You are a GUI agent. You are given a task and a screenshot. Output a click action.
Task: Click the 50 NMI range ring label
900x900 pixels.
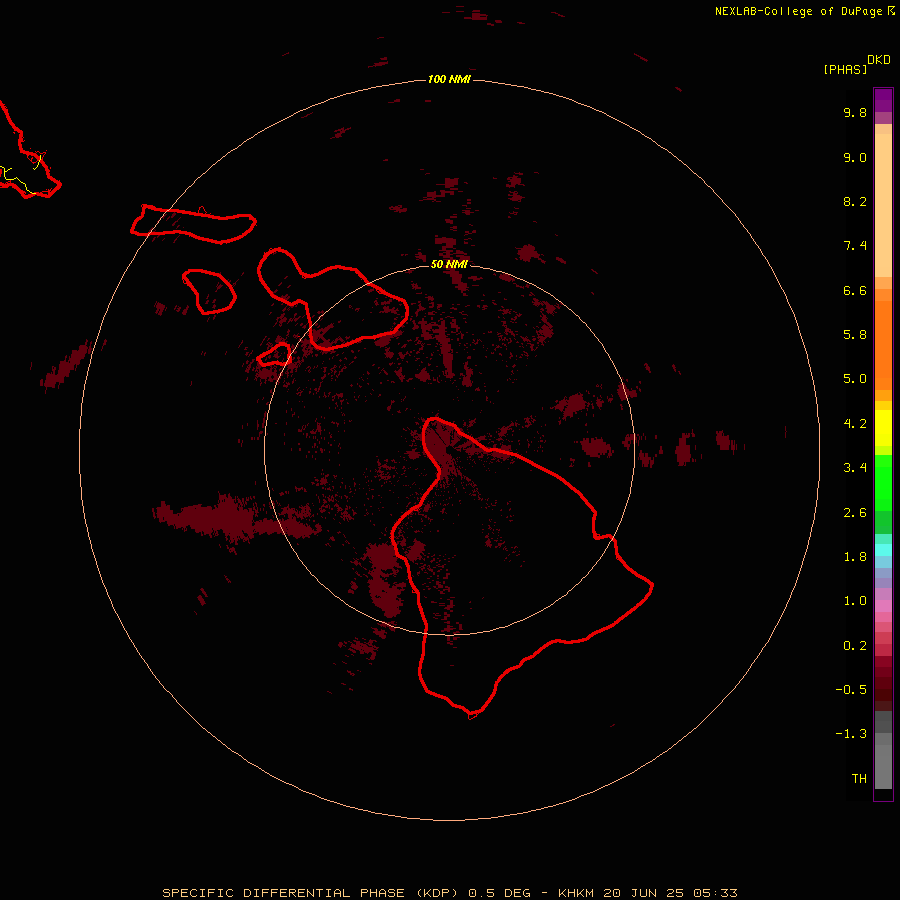click(x=449, y=264)
